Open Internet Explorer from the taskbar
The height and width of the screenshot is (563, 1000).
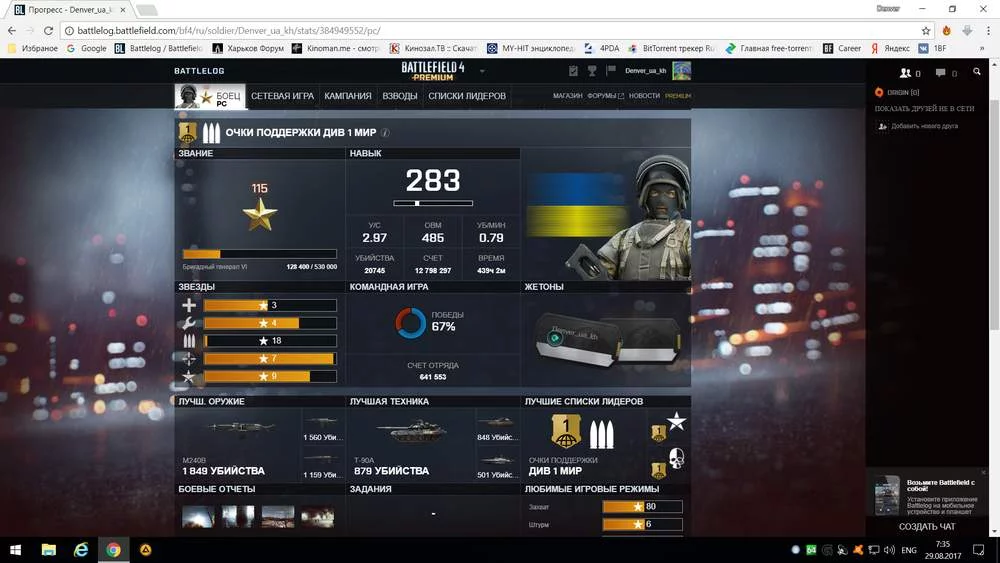(81, 550)
